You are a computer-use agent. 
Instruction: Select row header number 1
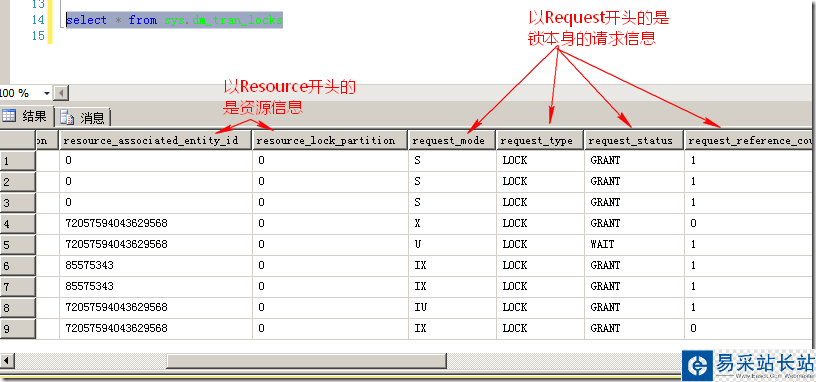18,161
